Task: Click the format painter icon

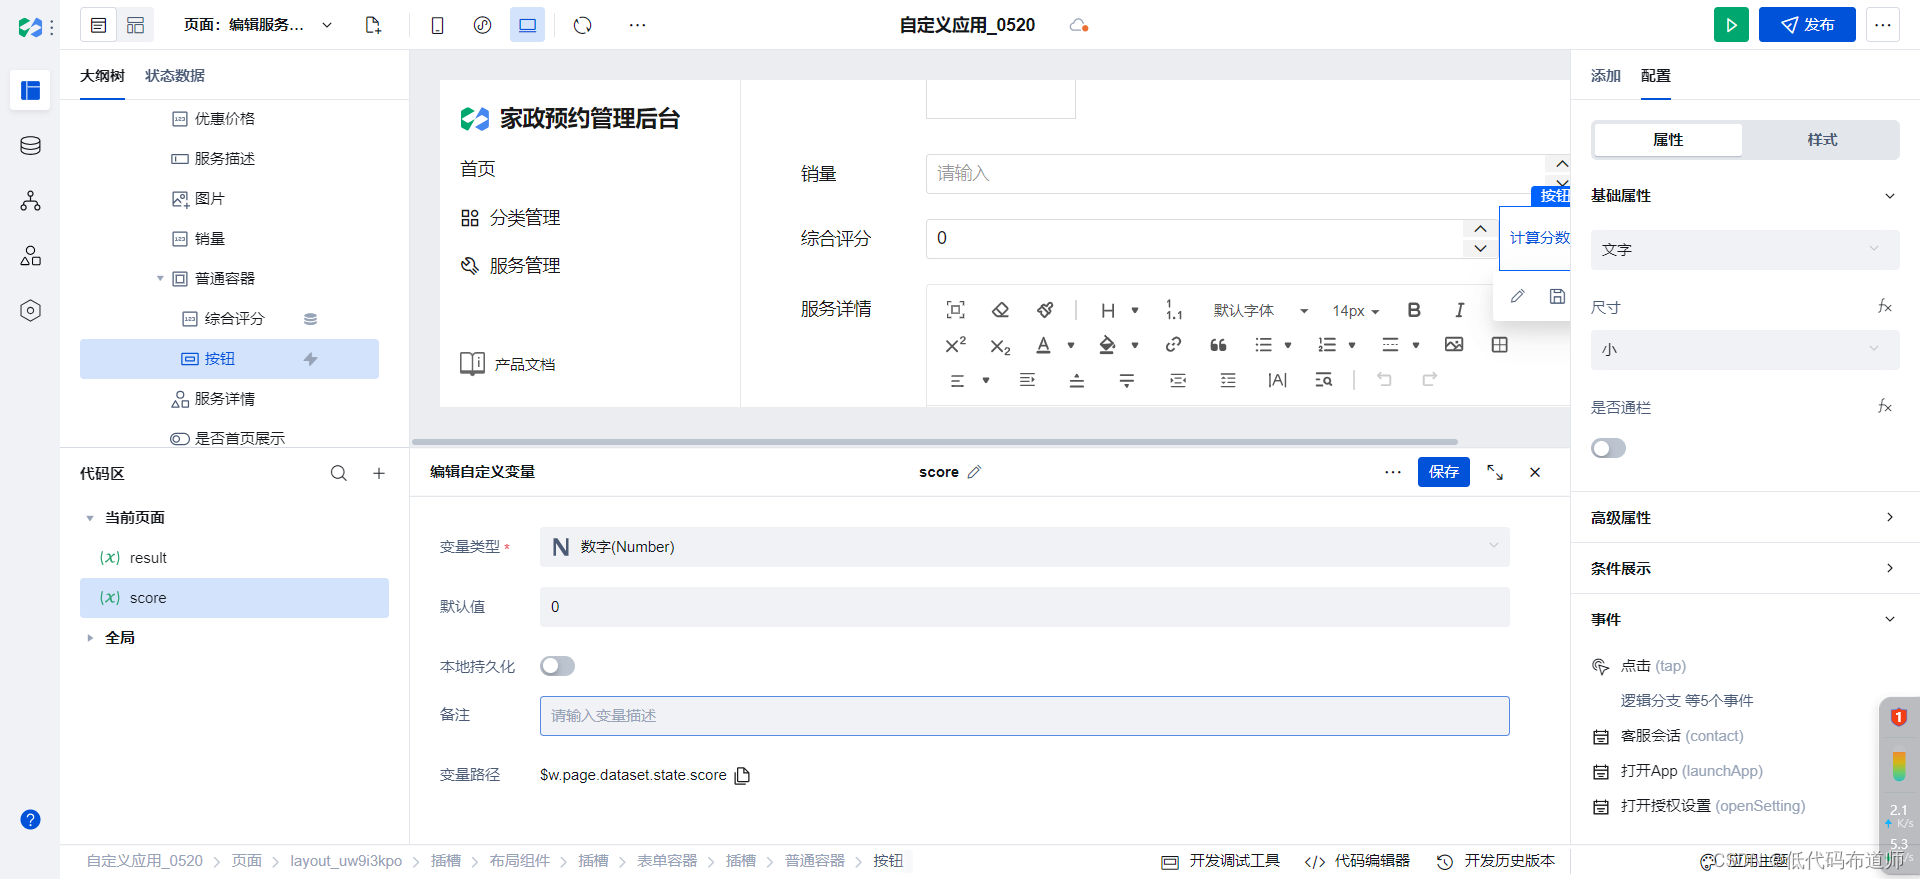Action: point(1045,310)
